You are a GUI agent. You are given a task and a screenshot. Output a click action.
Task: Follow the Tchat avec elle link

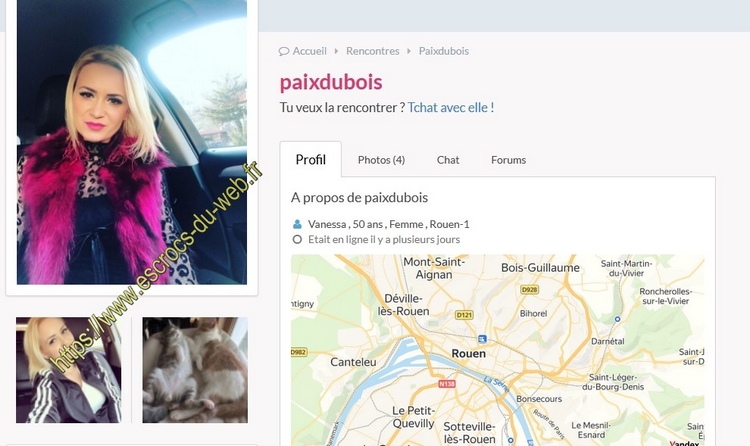(x=451, y=107)
